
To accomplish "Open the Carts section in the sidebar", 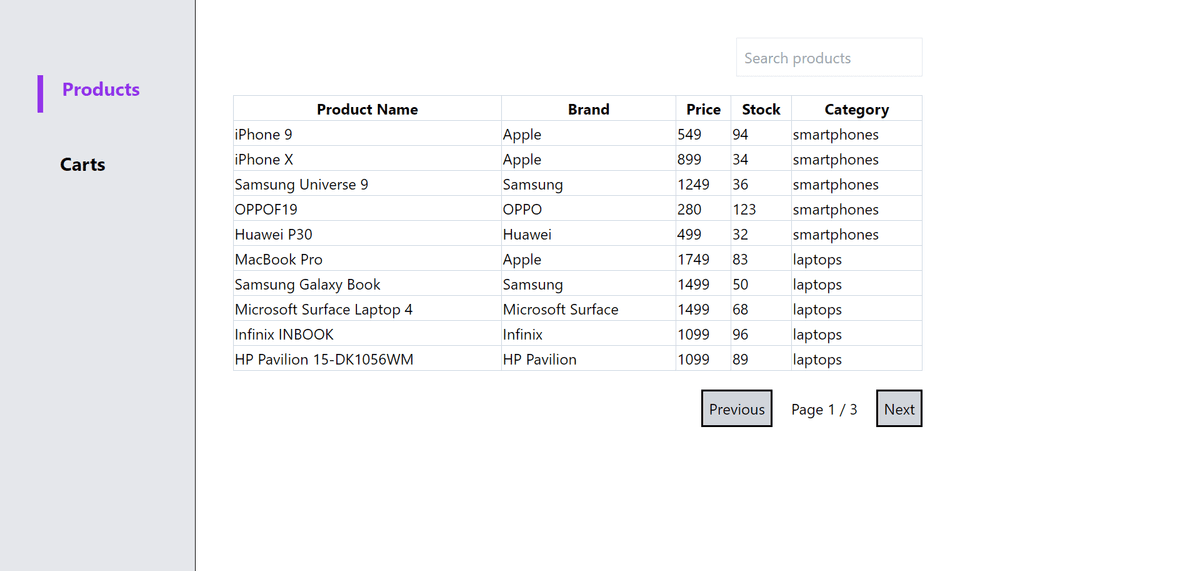I will [x=82, y=164].
